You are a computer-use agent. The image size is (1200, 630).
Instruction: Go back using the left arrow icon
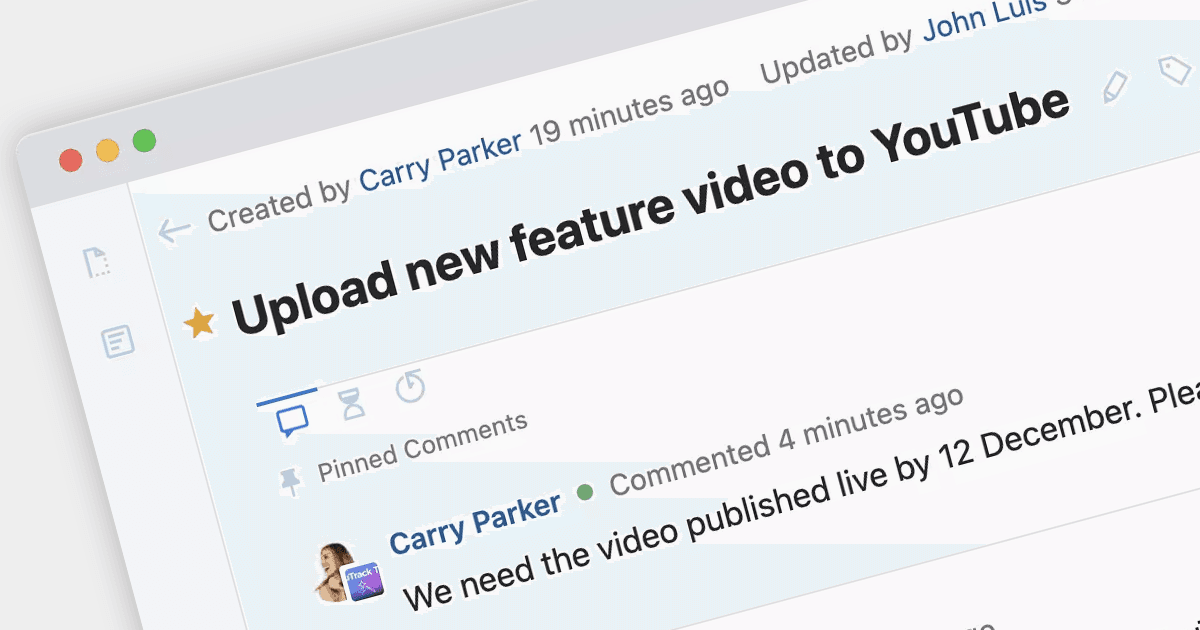[174, 231]
